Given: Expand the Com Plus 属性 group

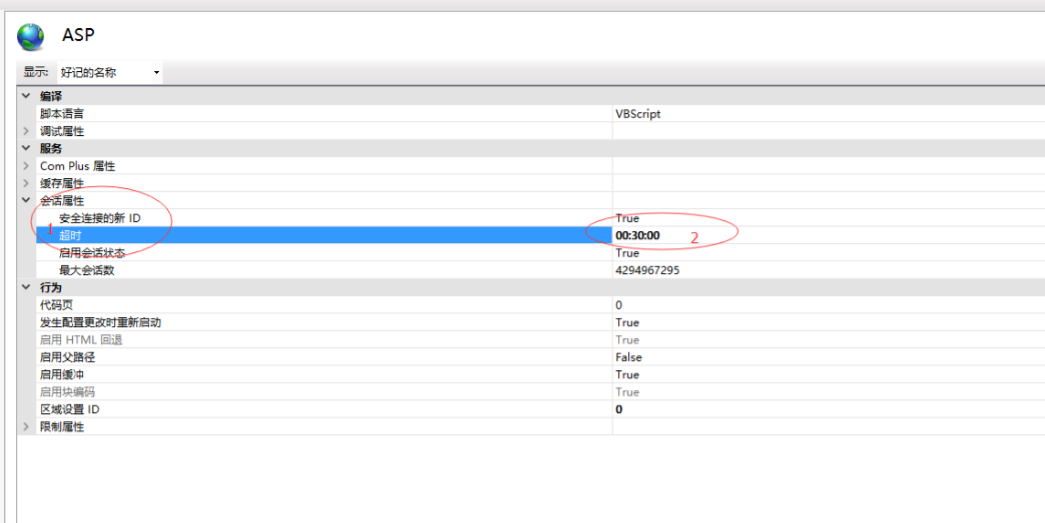Looking at the screenshot, I should coord(26,166).
